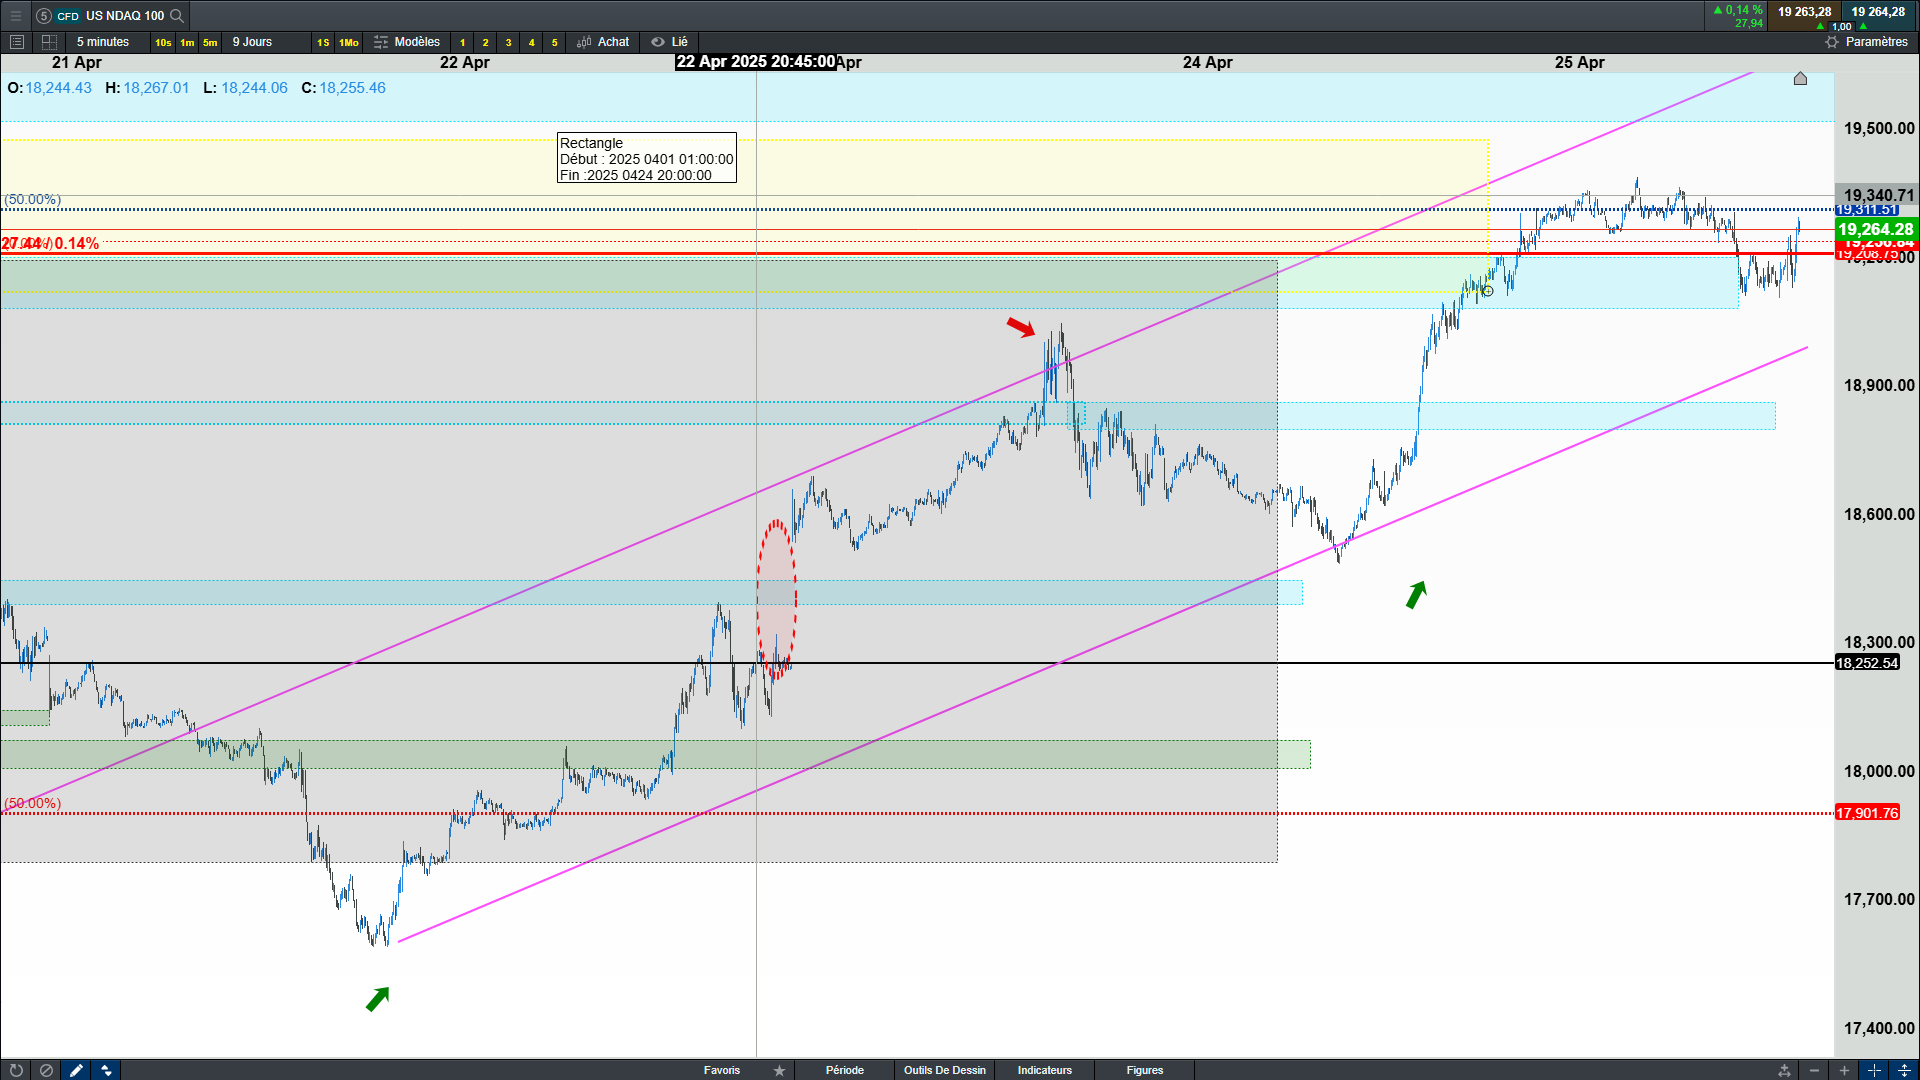The height and width of the screenshot is (1080, 1920).
Task: Click the 19,340.71 price axis label
Action: [x=1877, y=195]
